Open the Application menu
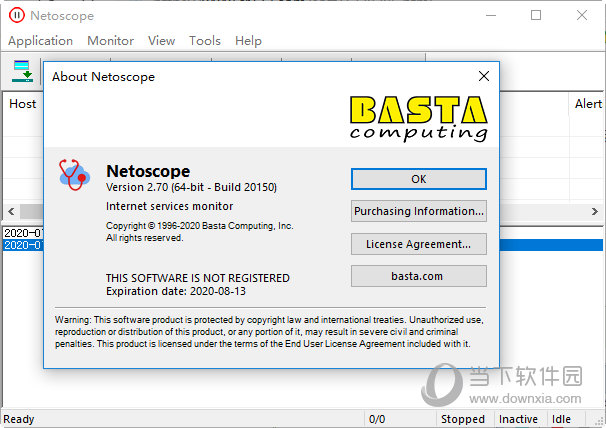 click(x=41, y=41)
